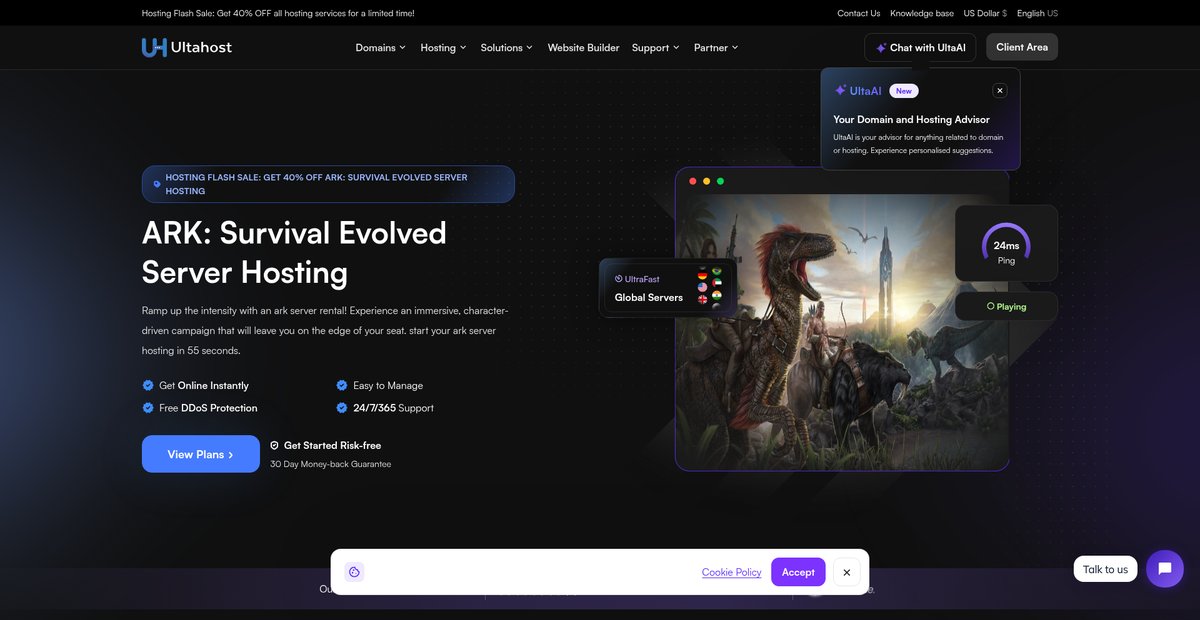Screen dimensions: 1200x620
Task: Click the Brazil flag in Global Servers
Action: 717,271
